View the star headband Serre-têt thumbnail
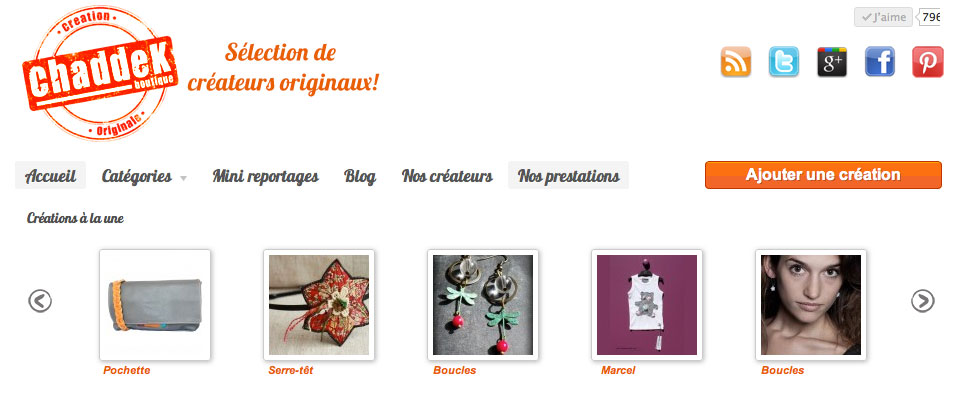 click(x=319, y=305)
